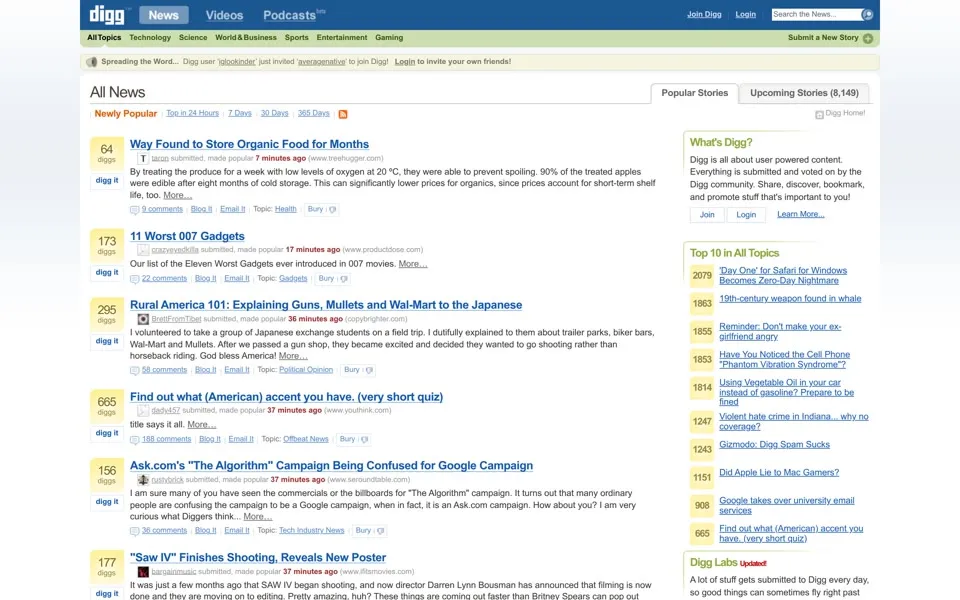
Task: Click thumbs-down bury icon for Organic Food story
Action: (332, 209)
